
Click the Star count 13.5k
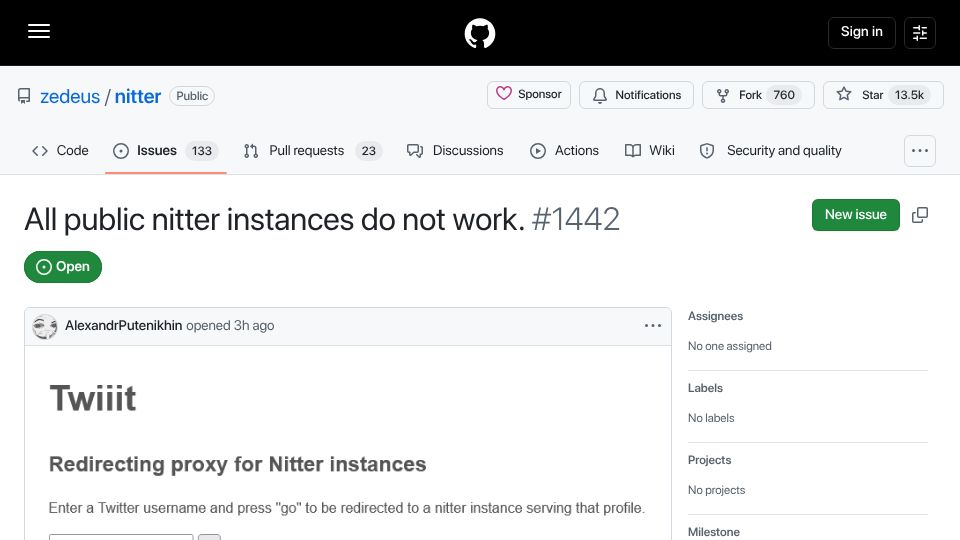point(909,95)
